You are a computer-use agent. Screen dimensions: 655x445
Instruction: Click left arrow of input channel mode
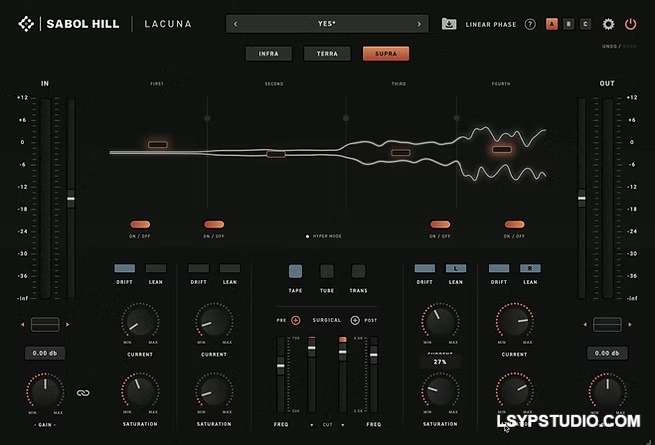(23, 325)
